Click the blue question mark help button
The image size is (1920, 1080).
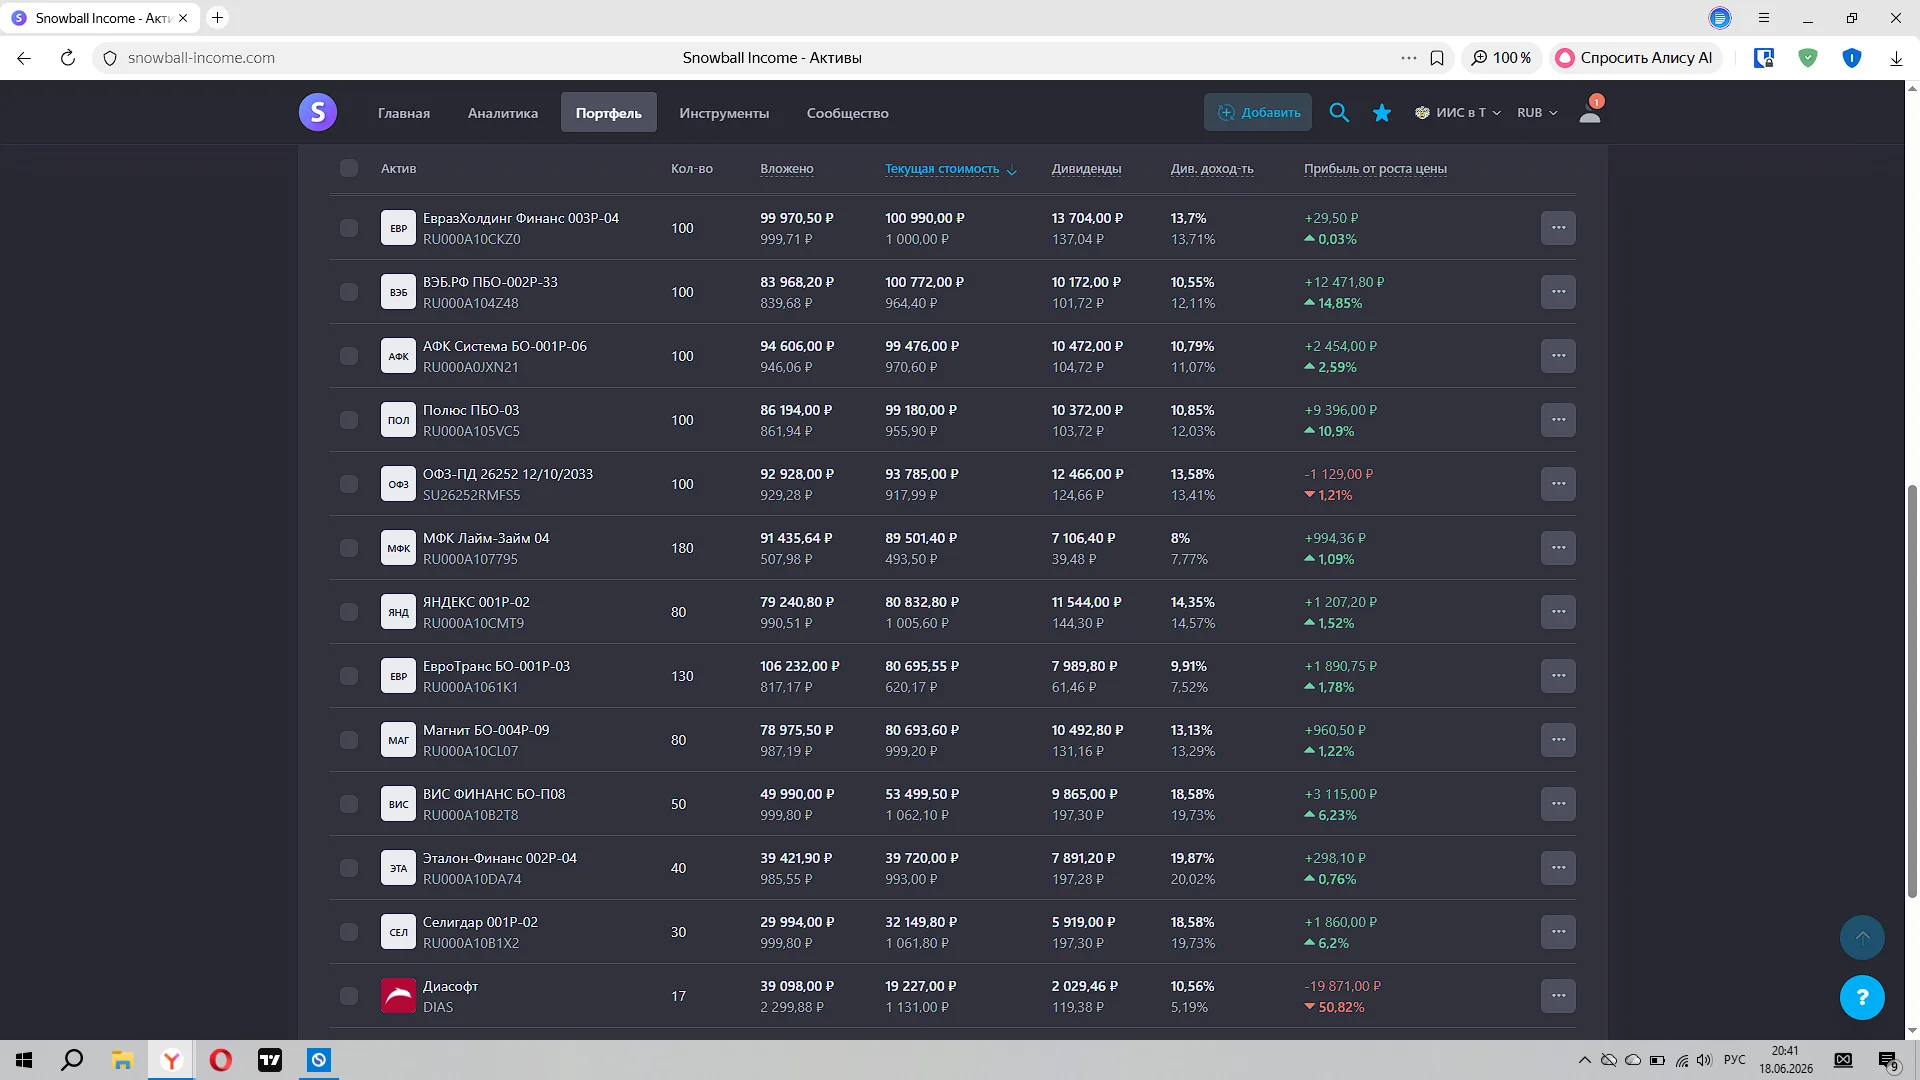pyautogui.click(x=1862, y=997)
